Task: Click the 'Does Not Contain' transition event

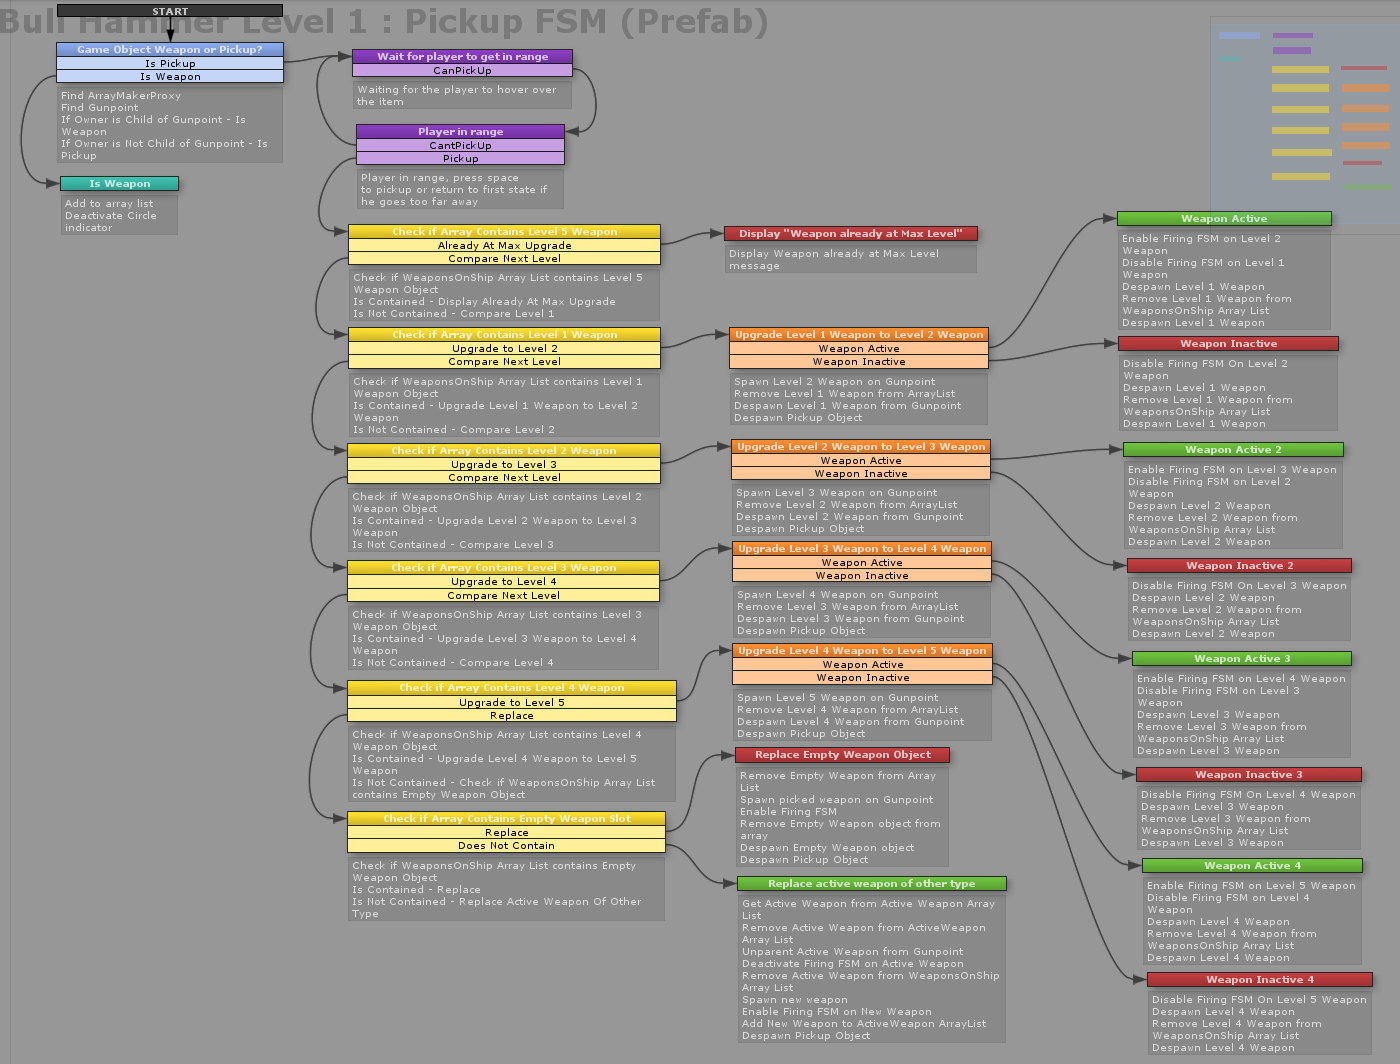Action: (x=506, y=846)
